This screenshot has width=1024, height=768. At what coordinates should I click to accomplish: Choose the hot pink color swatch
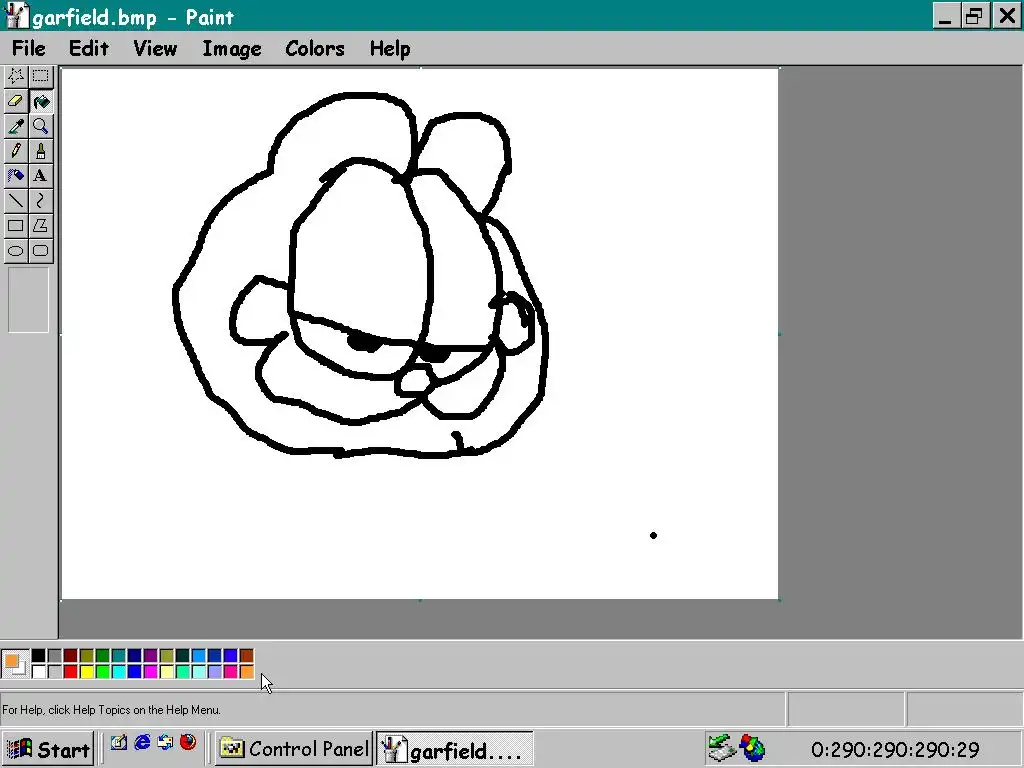coord(231,672)
